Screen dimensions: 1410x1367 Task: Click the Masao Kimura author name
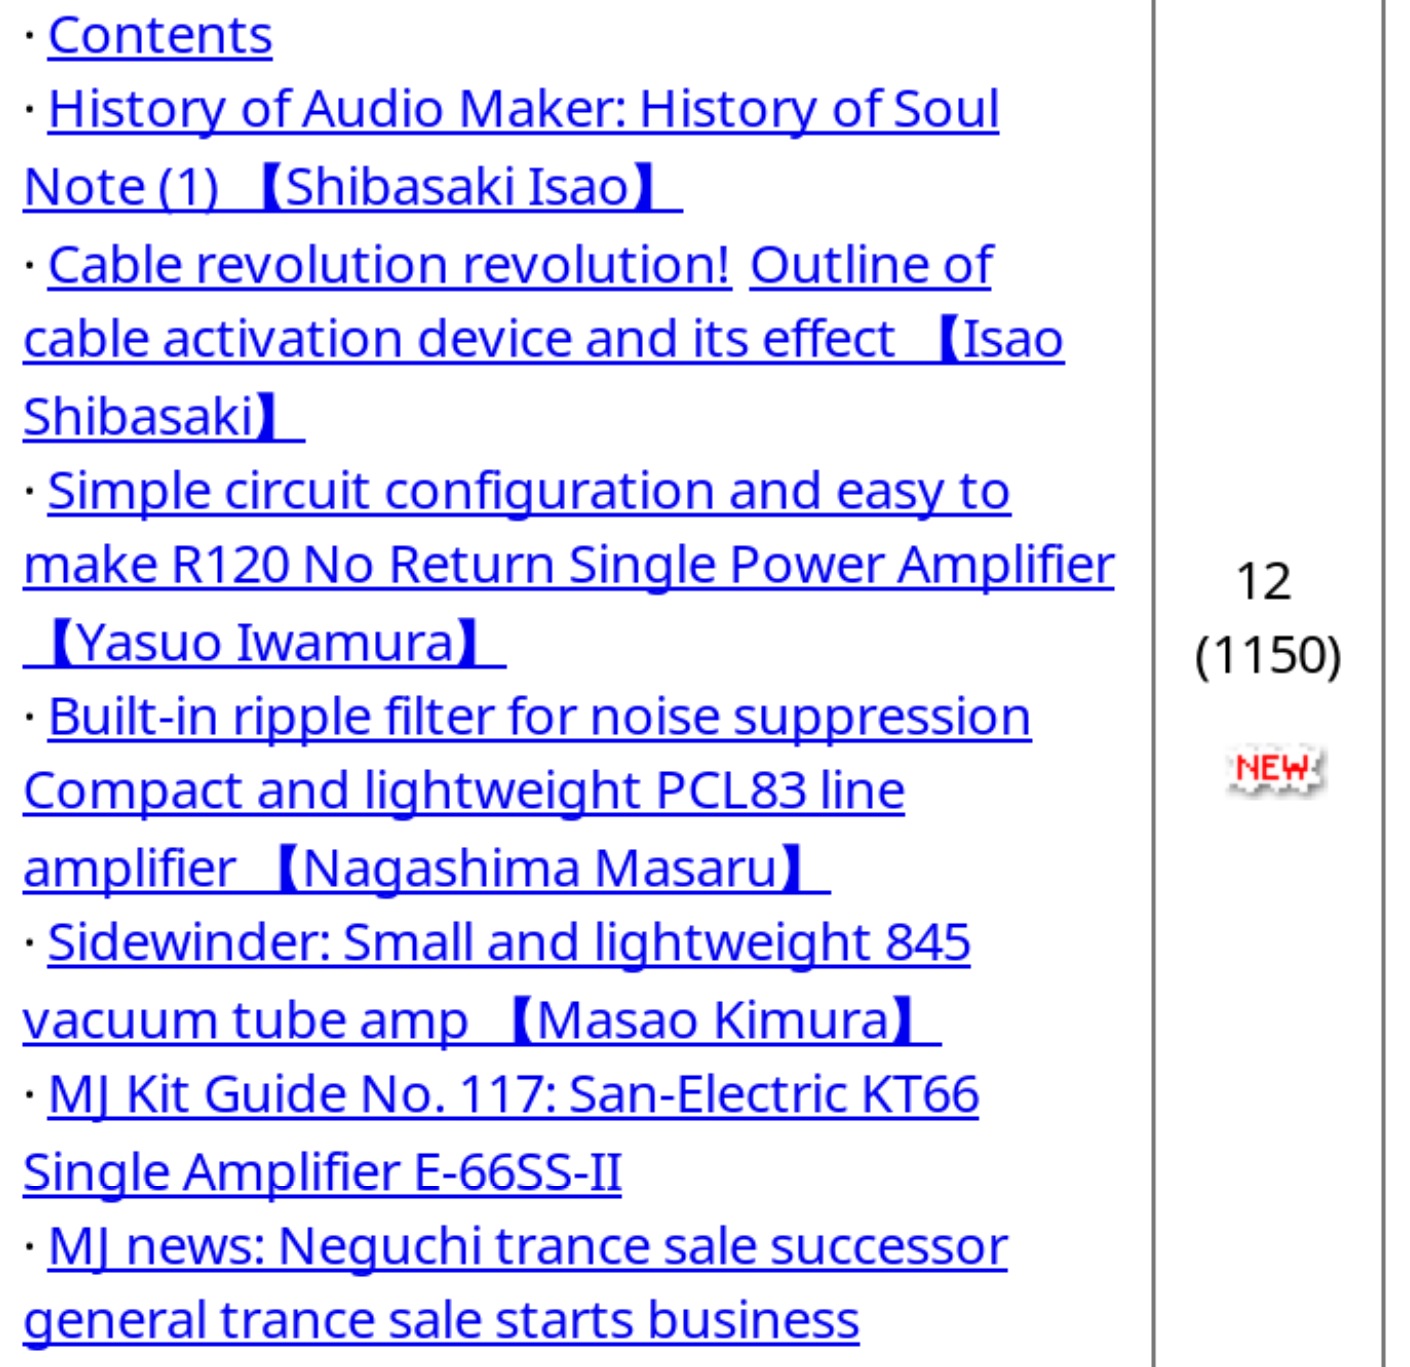[713, 1021]
